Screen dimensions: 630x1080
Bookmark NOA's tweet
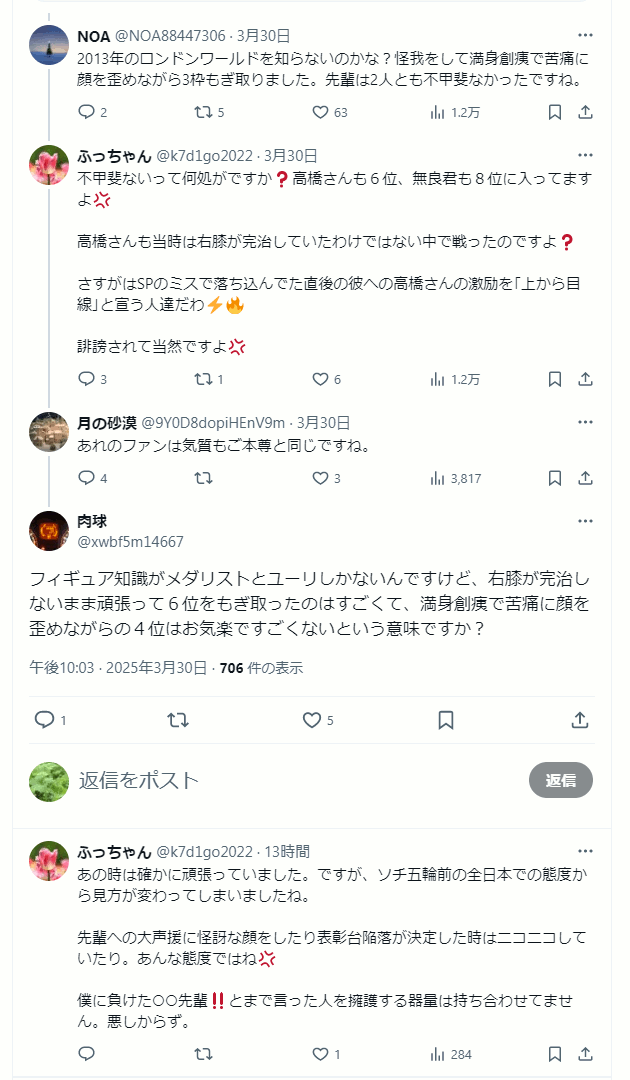[x=554, y=113]
